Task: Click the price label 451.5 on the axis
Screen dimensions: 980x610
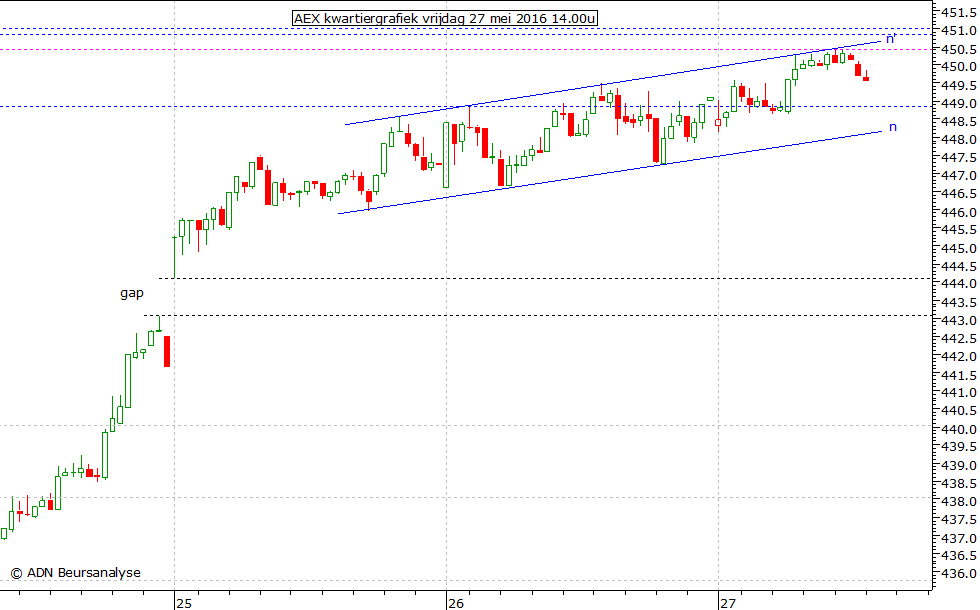Action: [x=960, y=12]
